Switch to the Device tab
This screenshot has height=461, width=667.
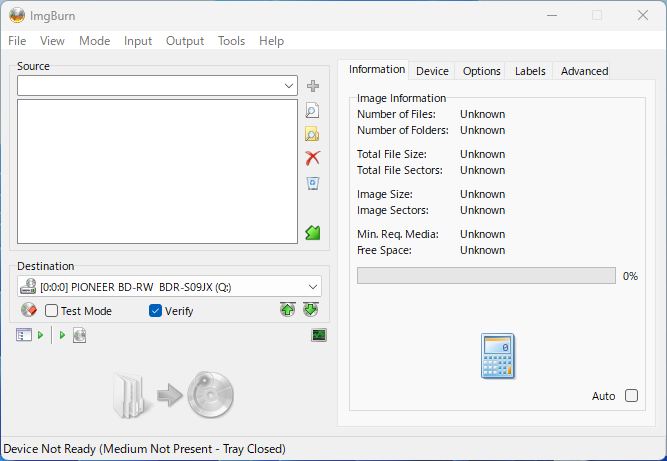[432, 71]
